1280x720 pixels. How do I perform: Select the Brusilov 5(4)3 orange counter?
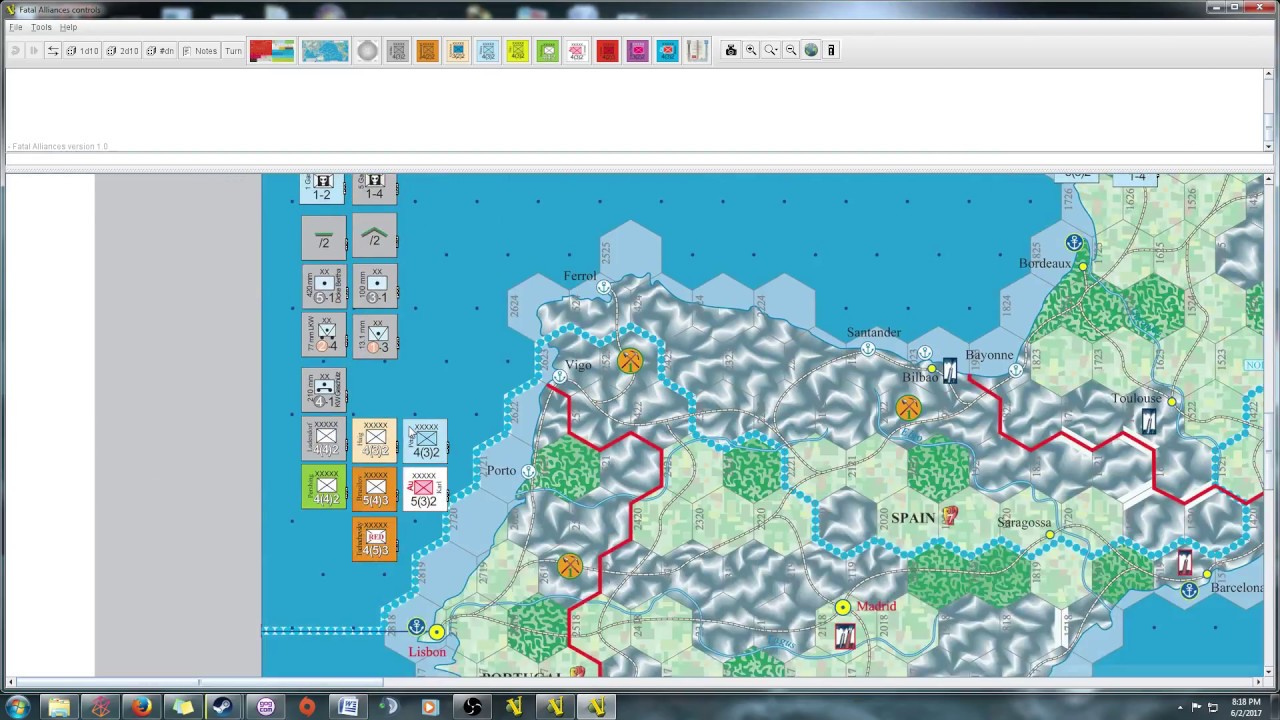tap(374, 488)
